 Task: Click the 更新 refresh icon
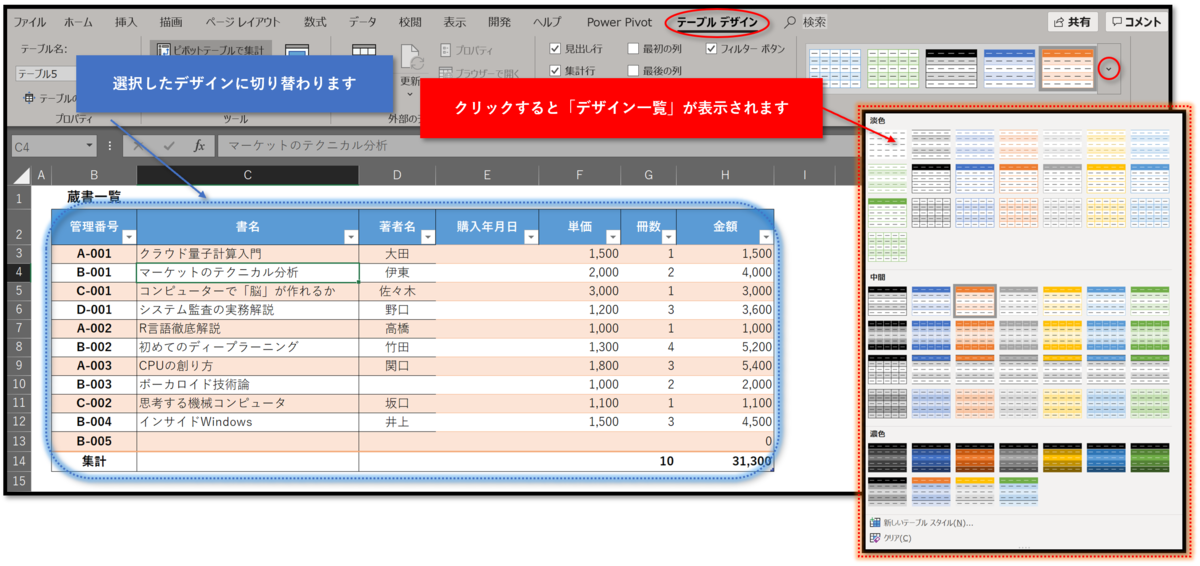[x=410, y=58]
